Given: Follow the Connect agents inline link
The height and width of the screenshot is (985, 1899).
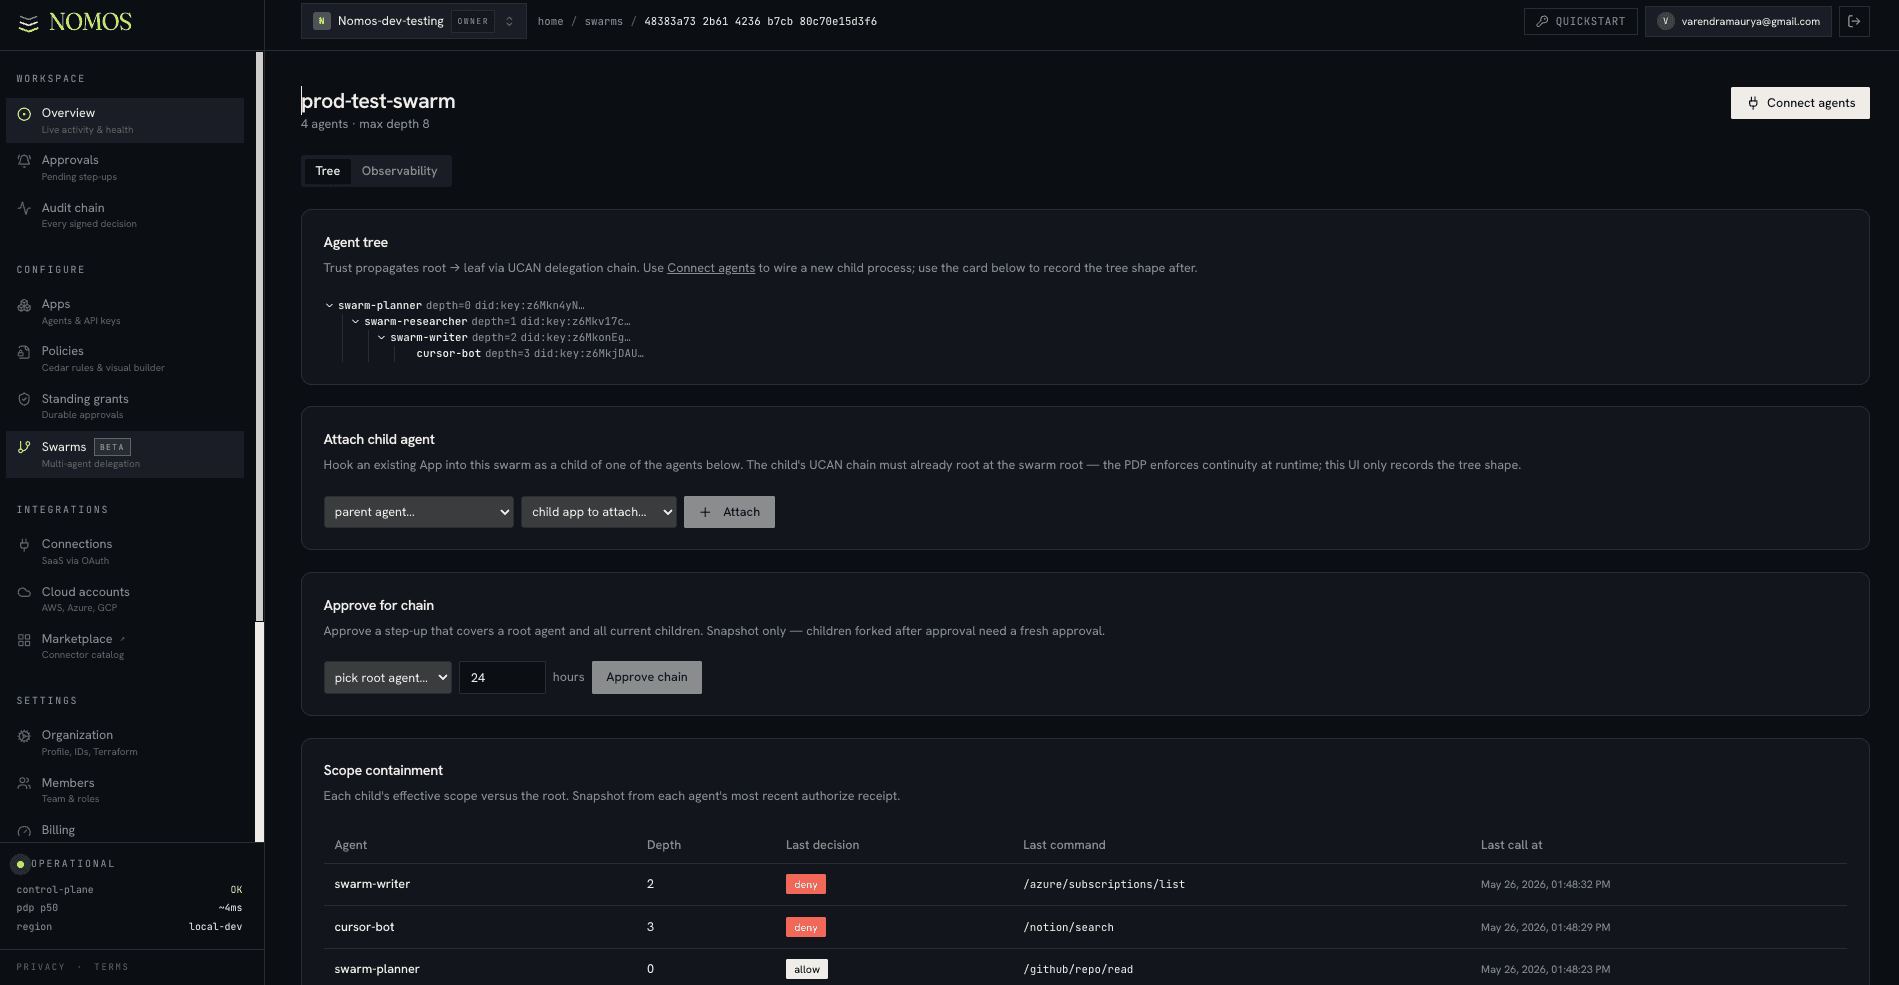Looking at the screenshot, I should tap(711, 268).
